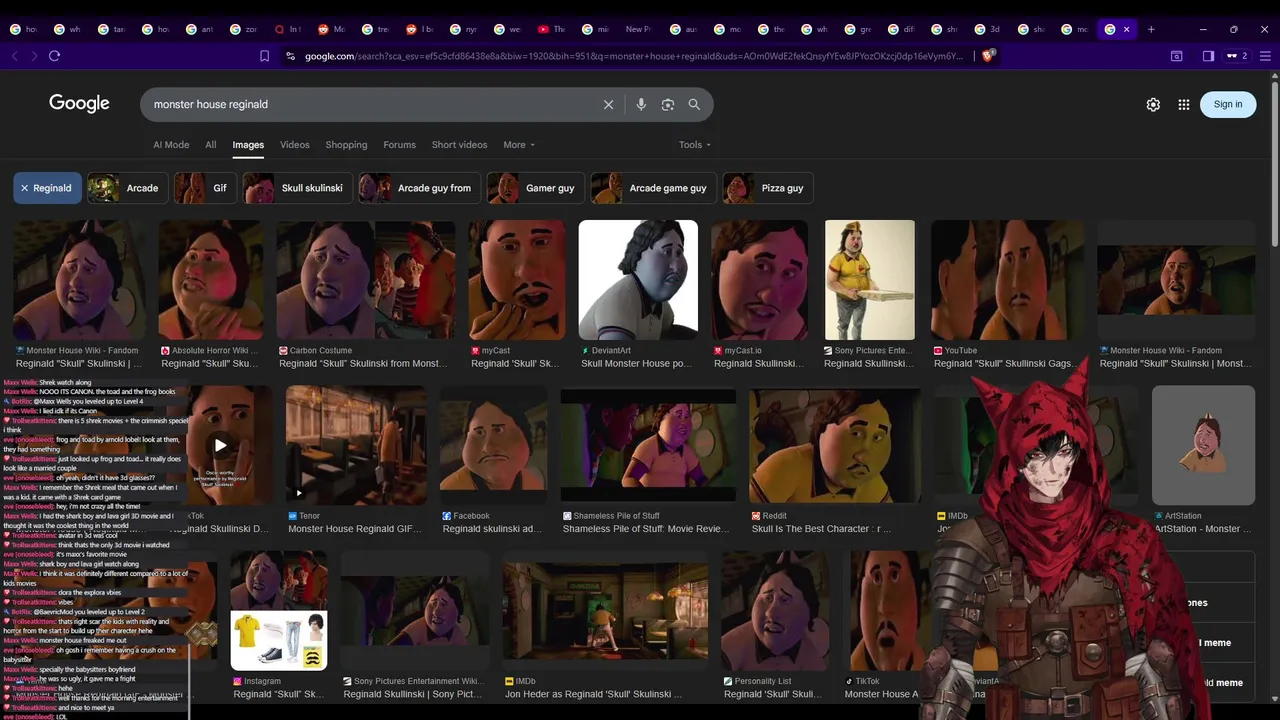Viewport: 1280px width, 720px height.
Task: Switch to the Forums tab
Action: click(x=399, y=145)
